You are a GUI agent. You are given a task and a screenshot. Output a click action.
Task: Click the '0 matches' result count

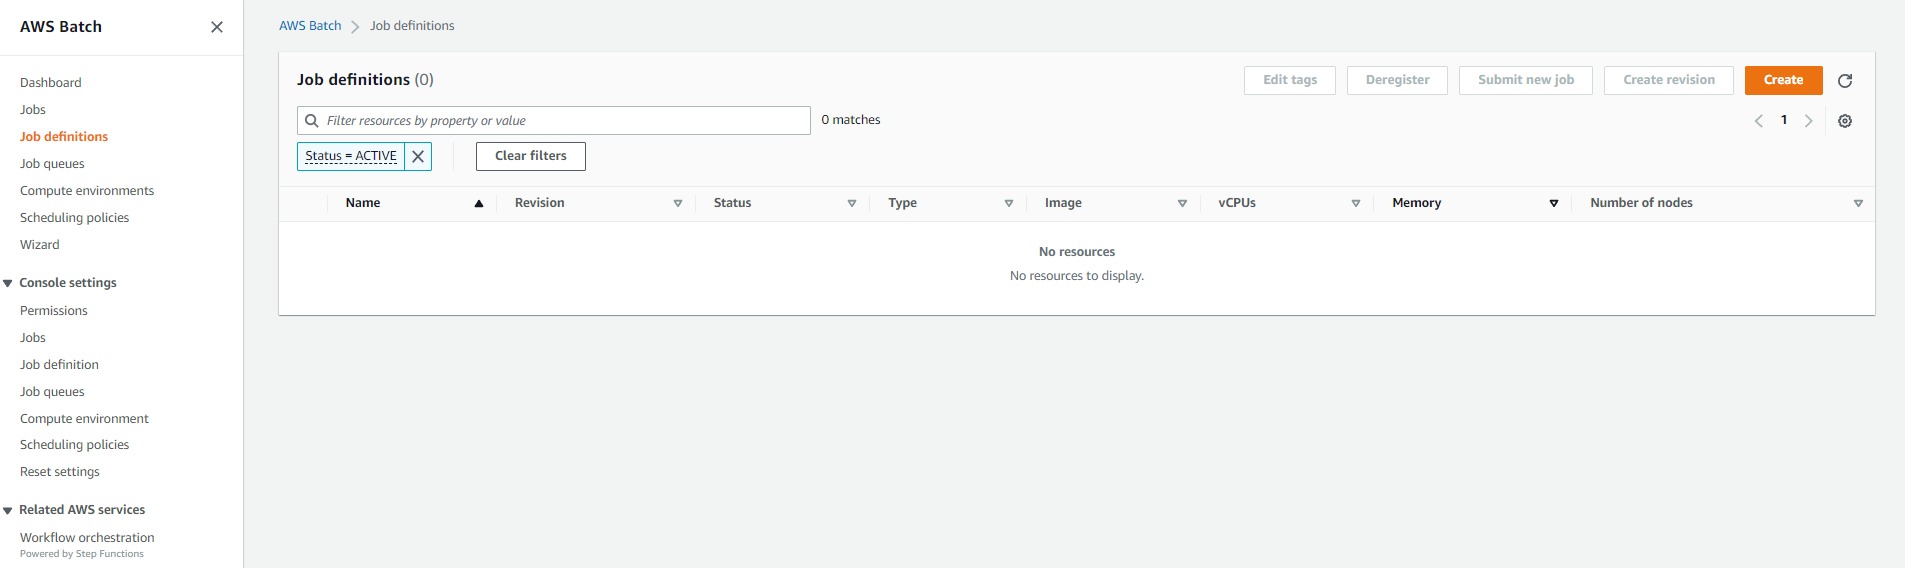851,120
